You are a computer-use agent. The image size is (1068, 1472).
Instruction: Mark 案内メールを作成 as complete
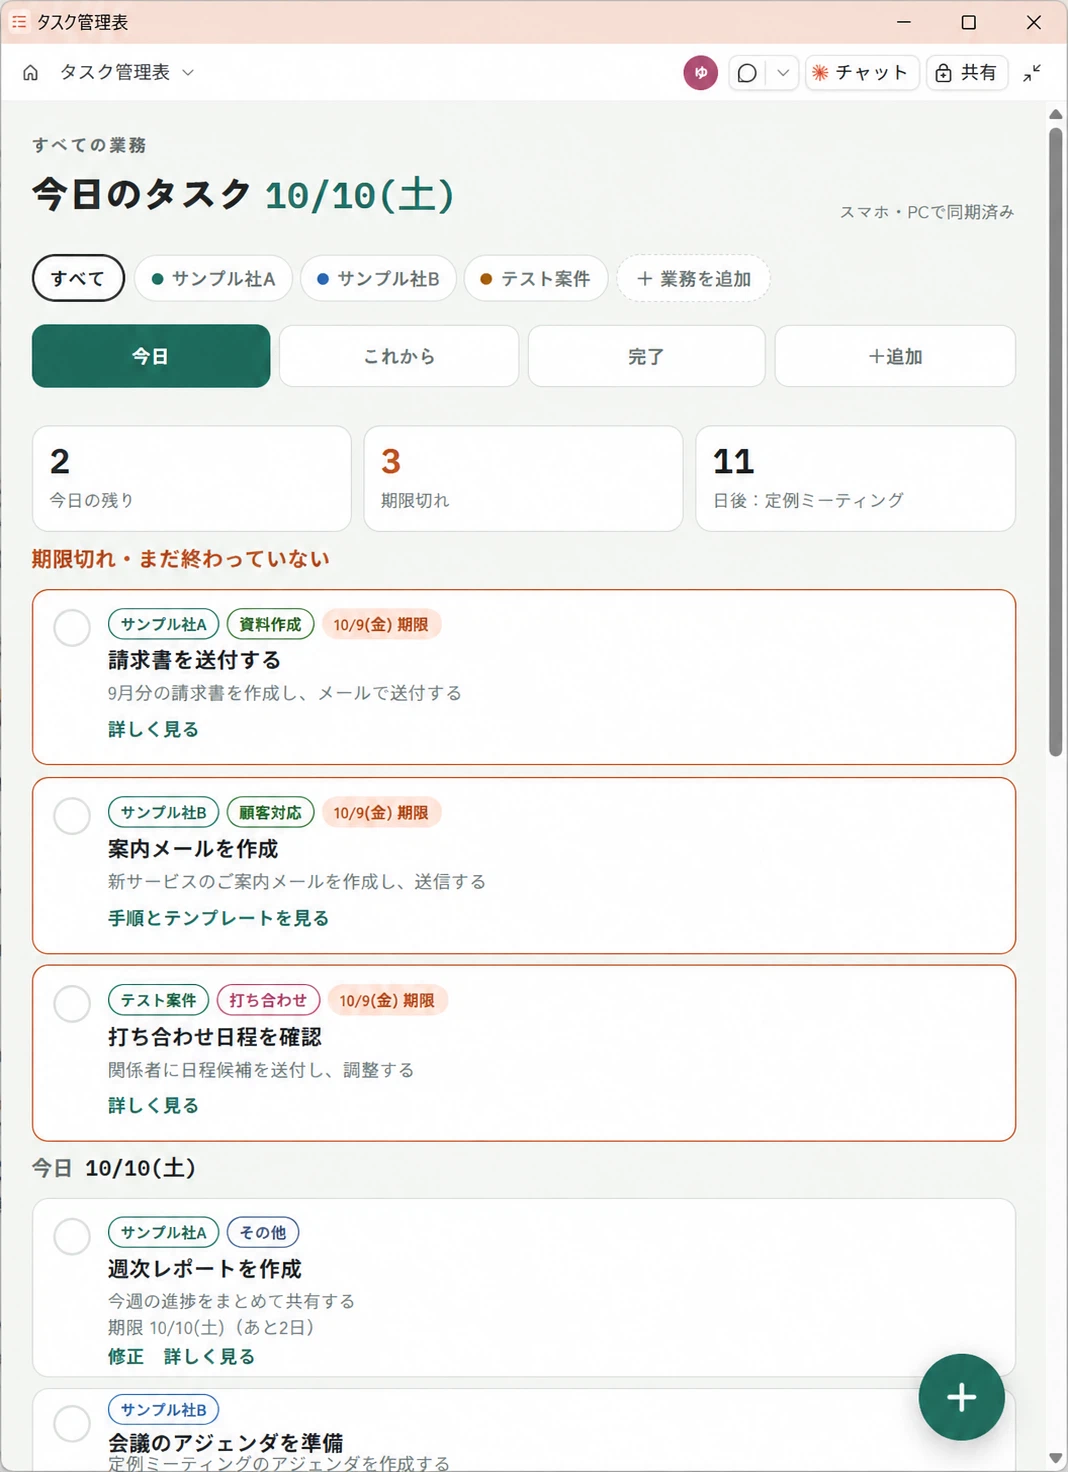tap(72, 816)
